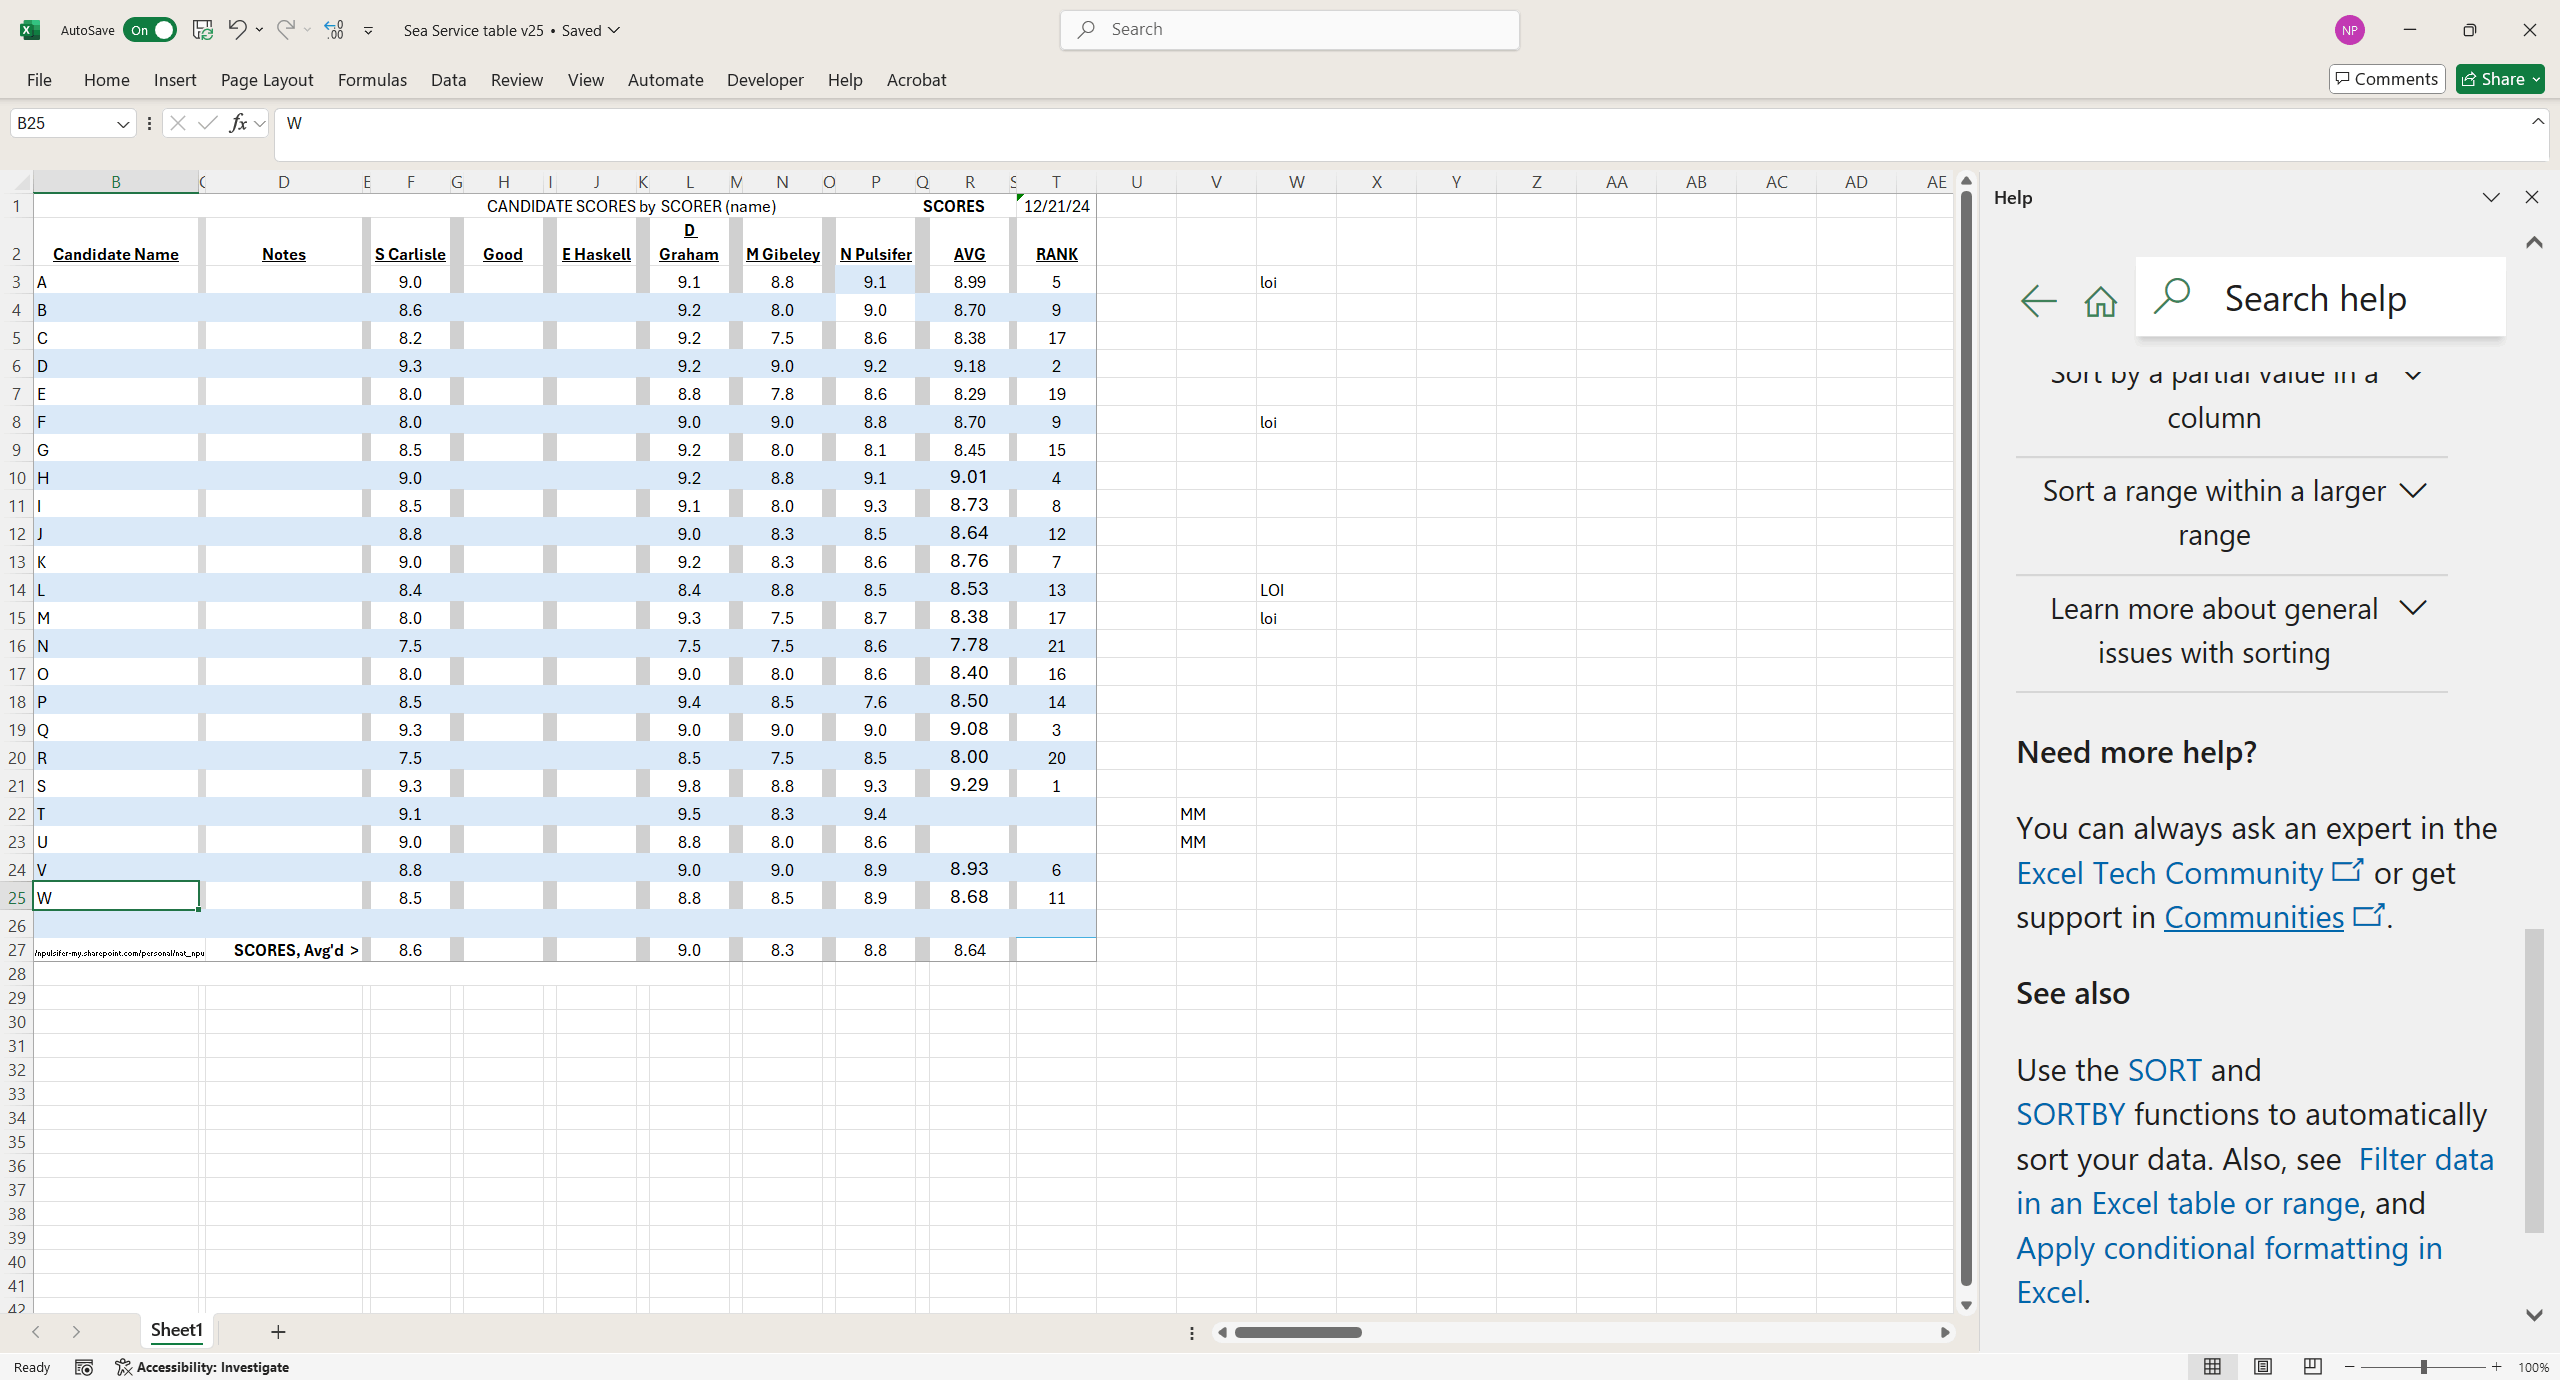
Task: Click the Share button
Action: [x=2500, y=79]
